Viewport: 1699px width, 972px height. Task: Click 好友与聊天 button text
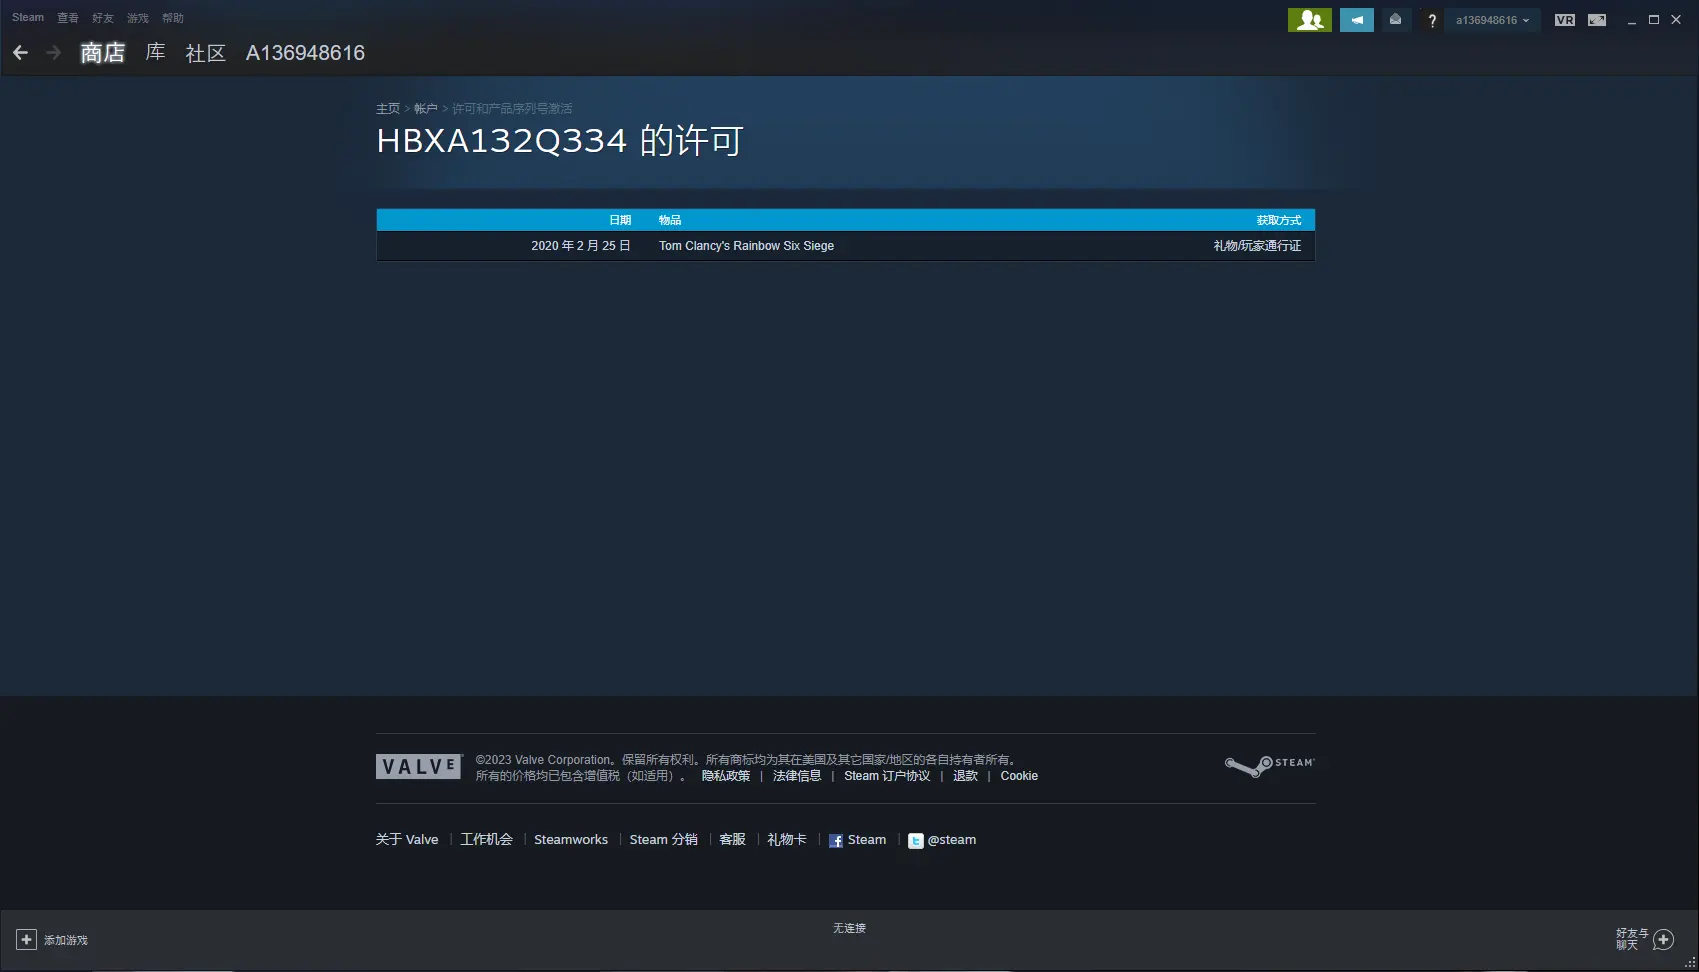(x=1632, y=939)
